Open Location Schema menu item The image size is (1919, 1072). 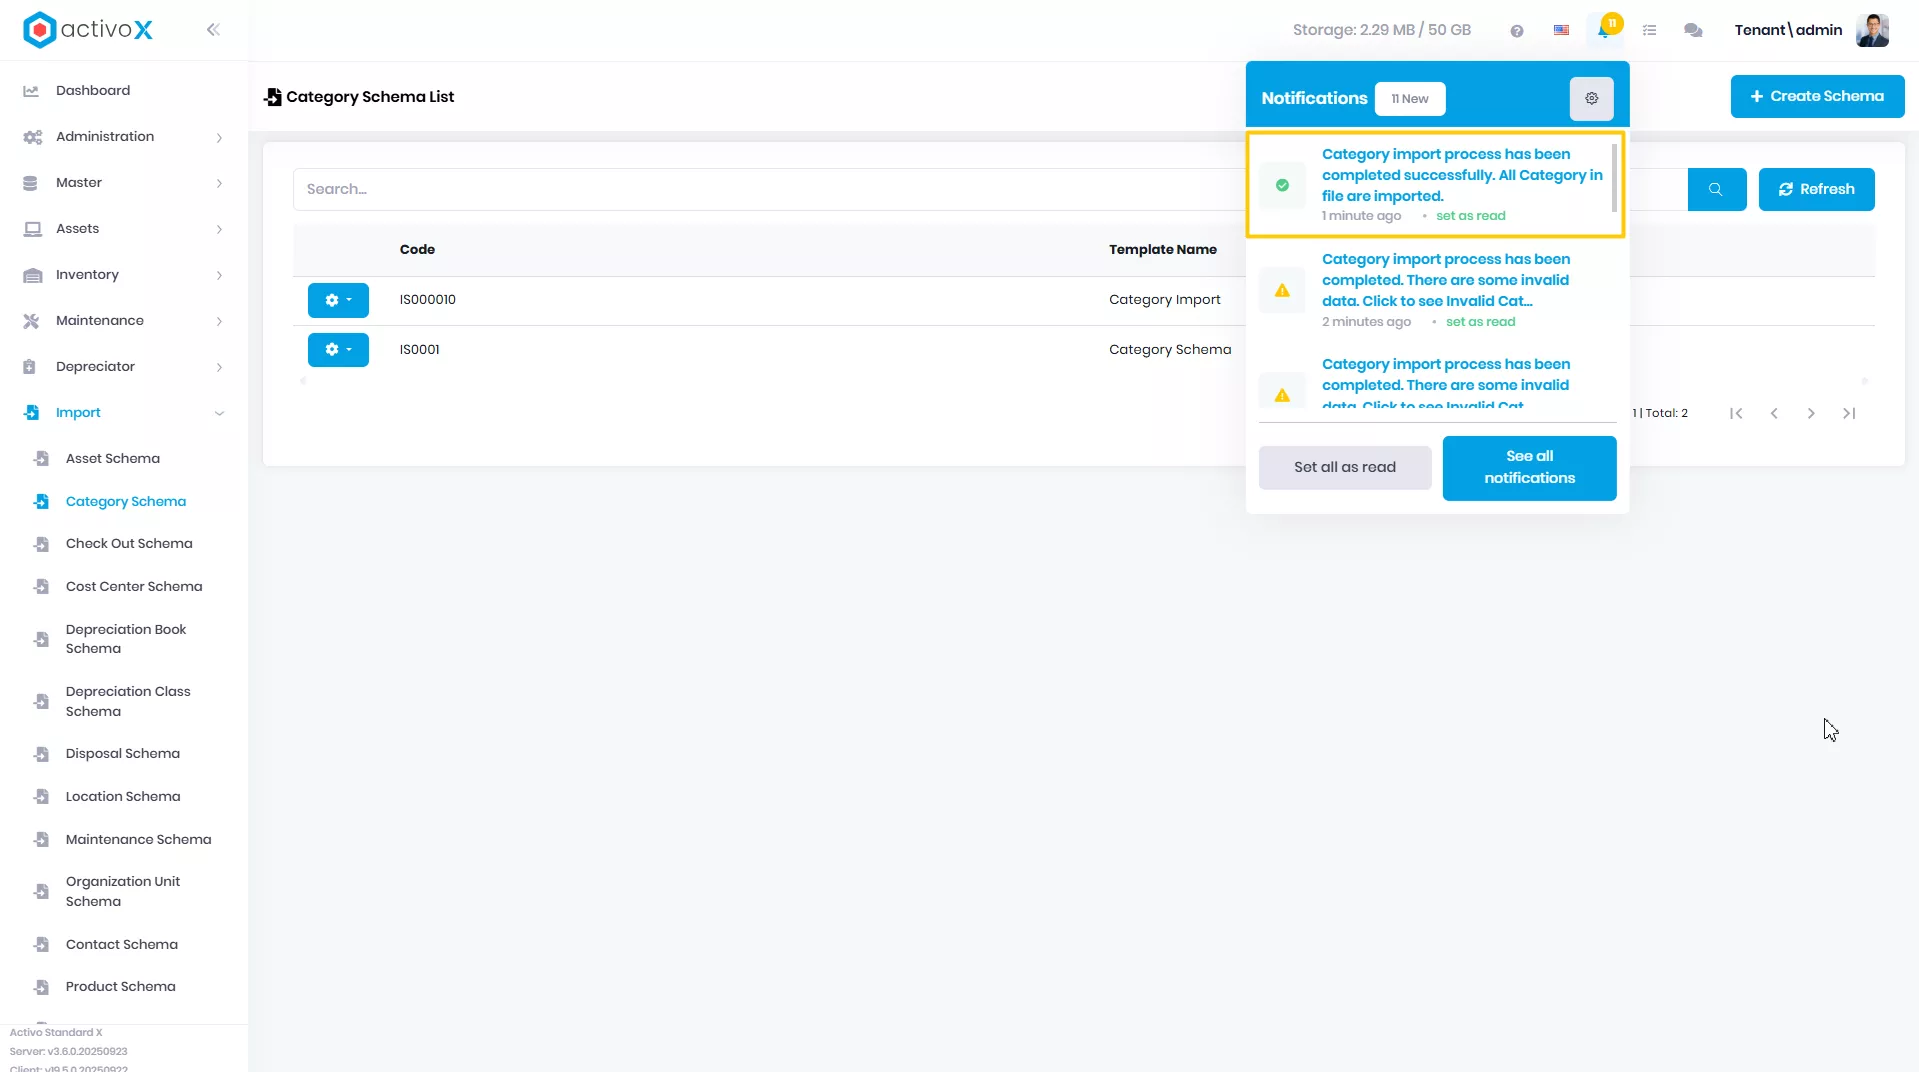124,797
